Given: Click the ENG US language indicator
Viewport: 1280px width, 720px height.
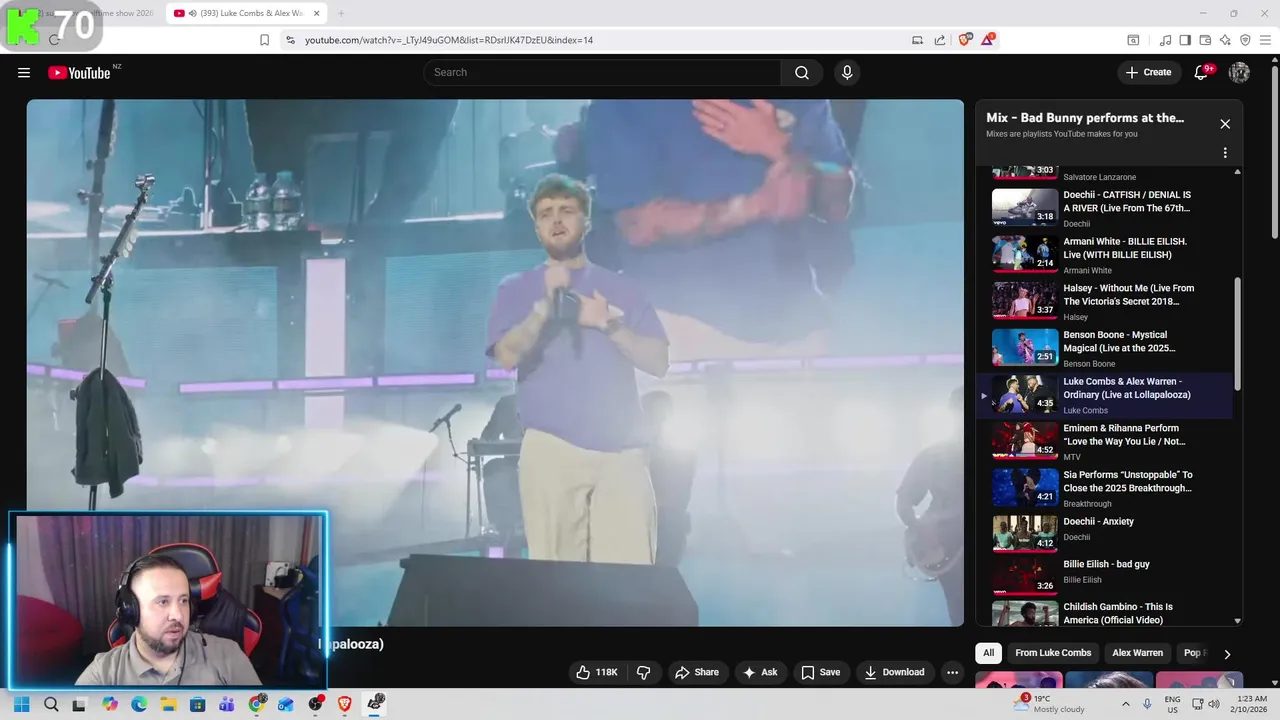Looking at the screenshot, I should pos(1172,704).
